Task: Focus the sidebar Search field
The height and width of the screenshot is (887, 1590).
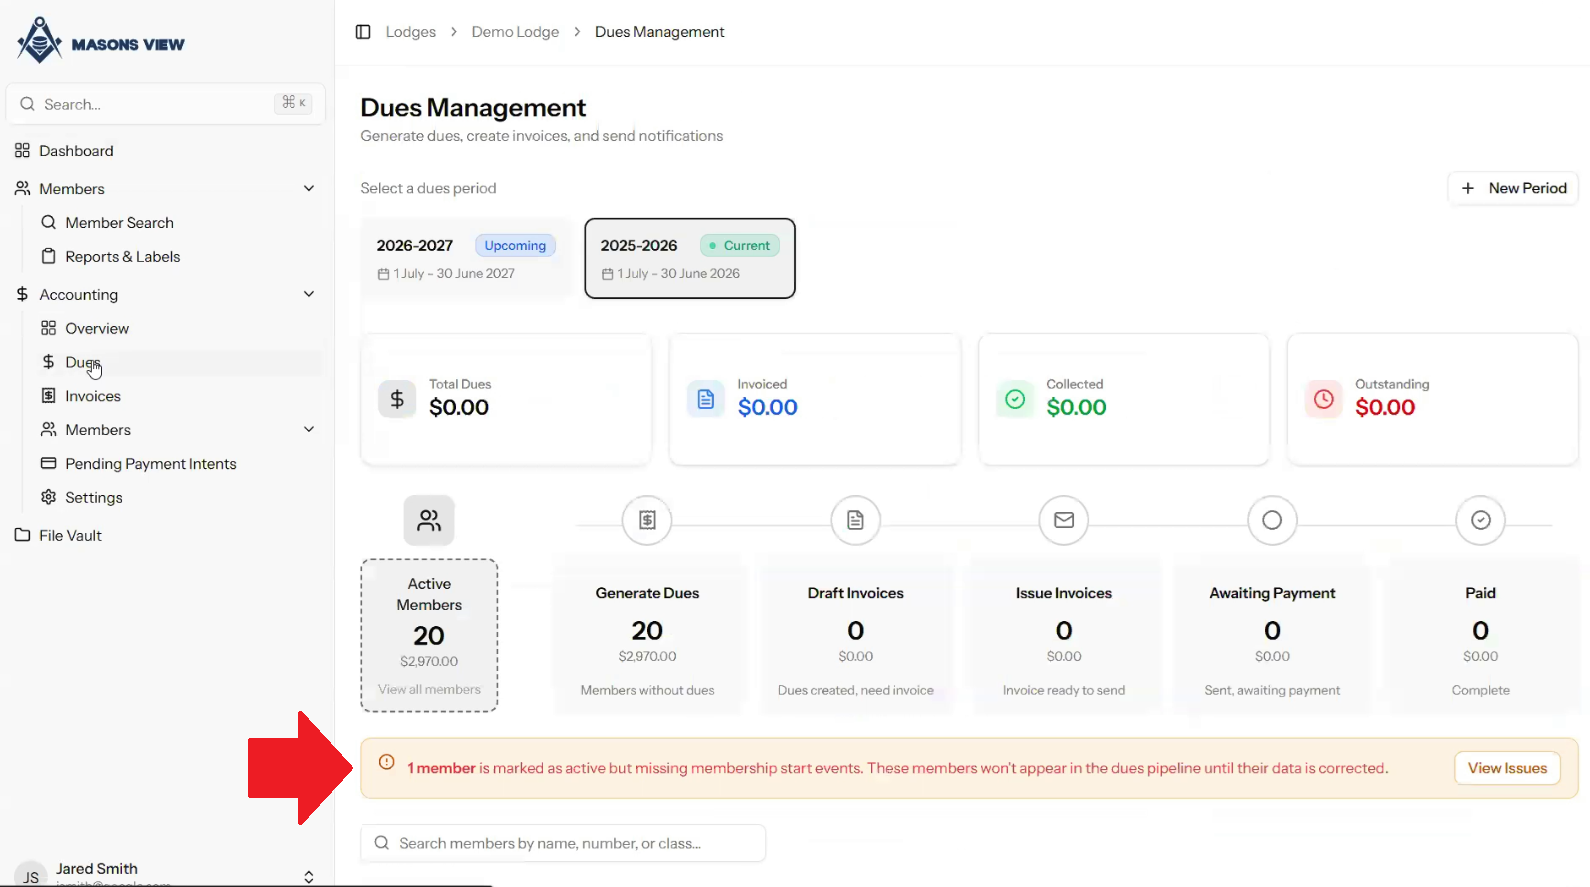Action: [166, 104]
